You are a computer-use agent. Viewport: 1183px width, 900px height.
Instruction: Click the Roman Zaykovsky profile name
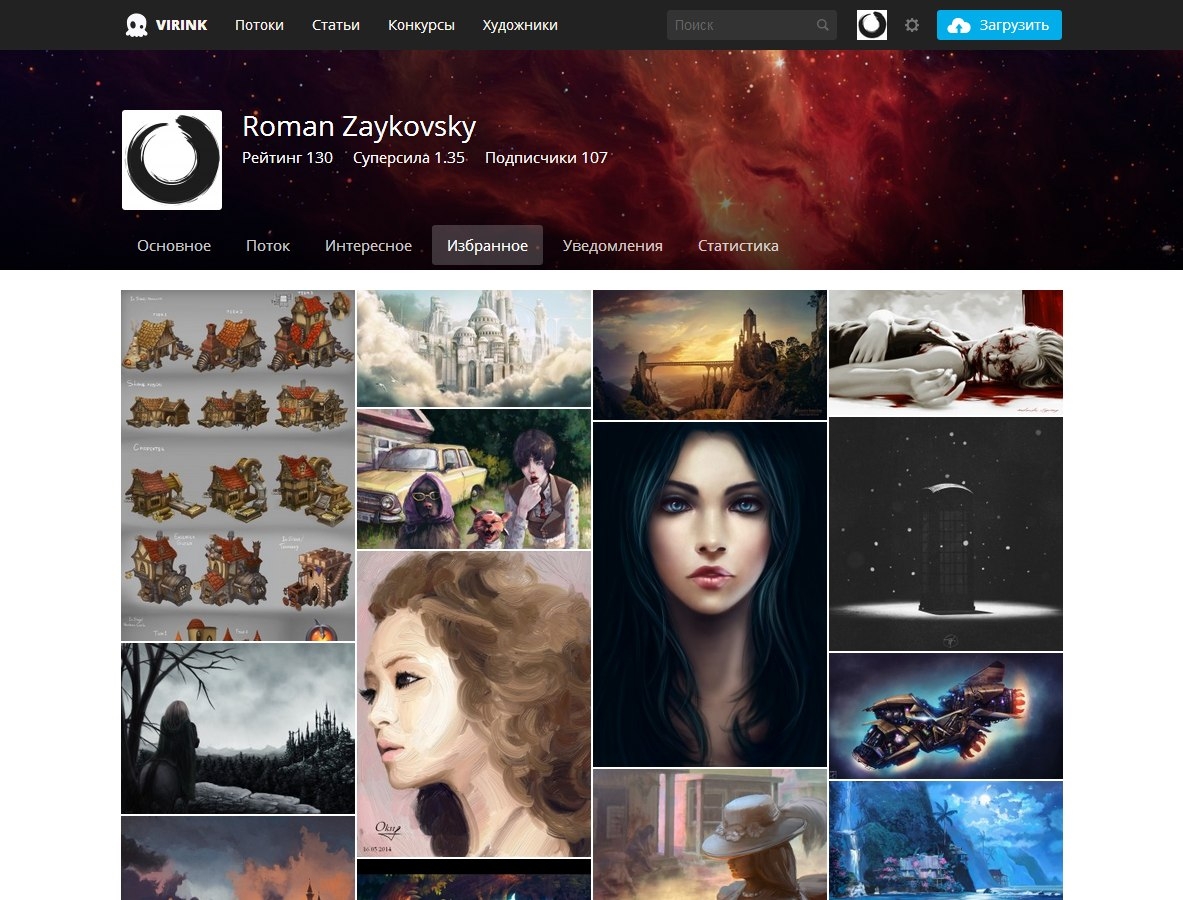point(359,126)
